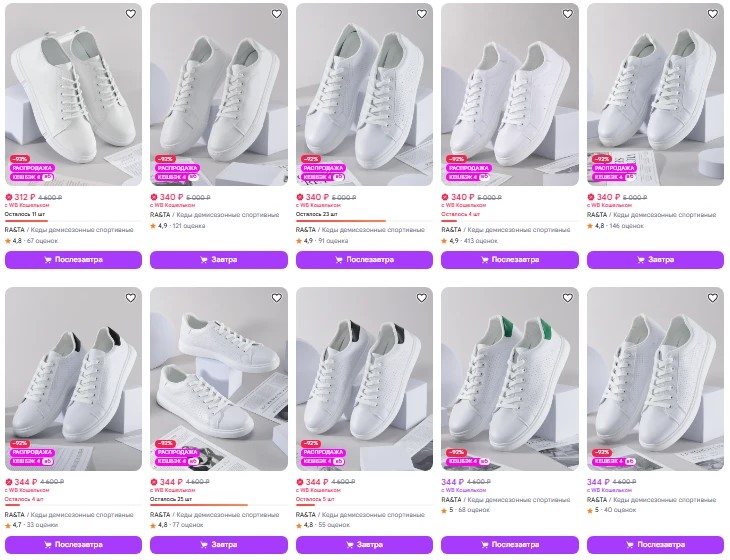Screen dimensions: 730x560
Task: Like the sneakers with 146 ratings
Action: point(713,14)
